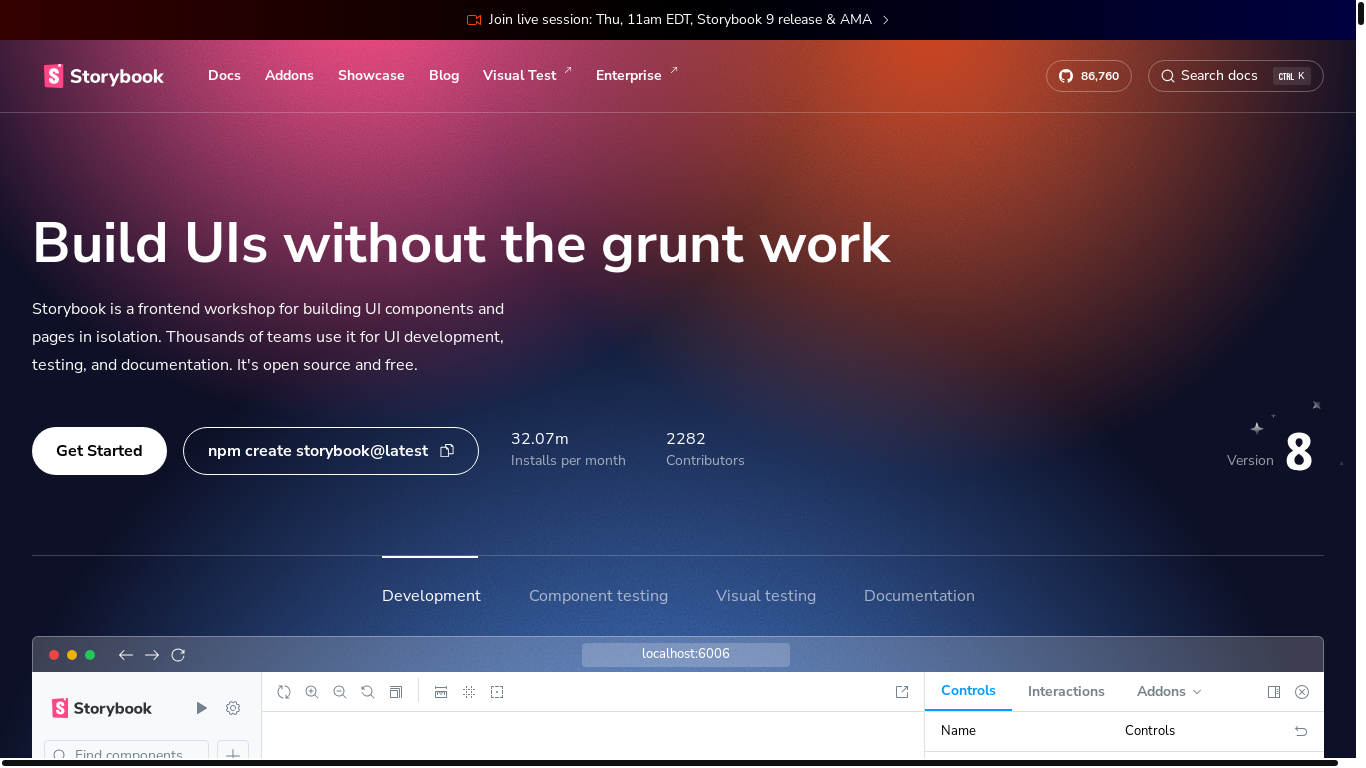Open Enterprise external link
This screenshot has height=768, width=1366.
coord(637,76)
